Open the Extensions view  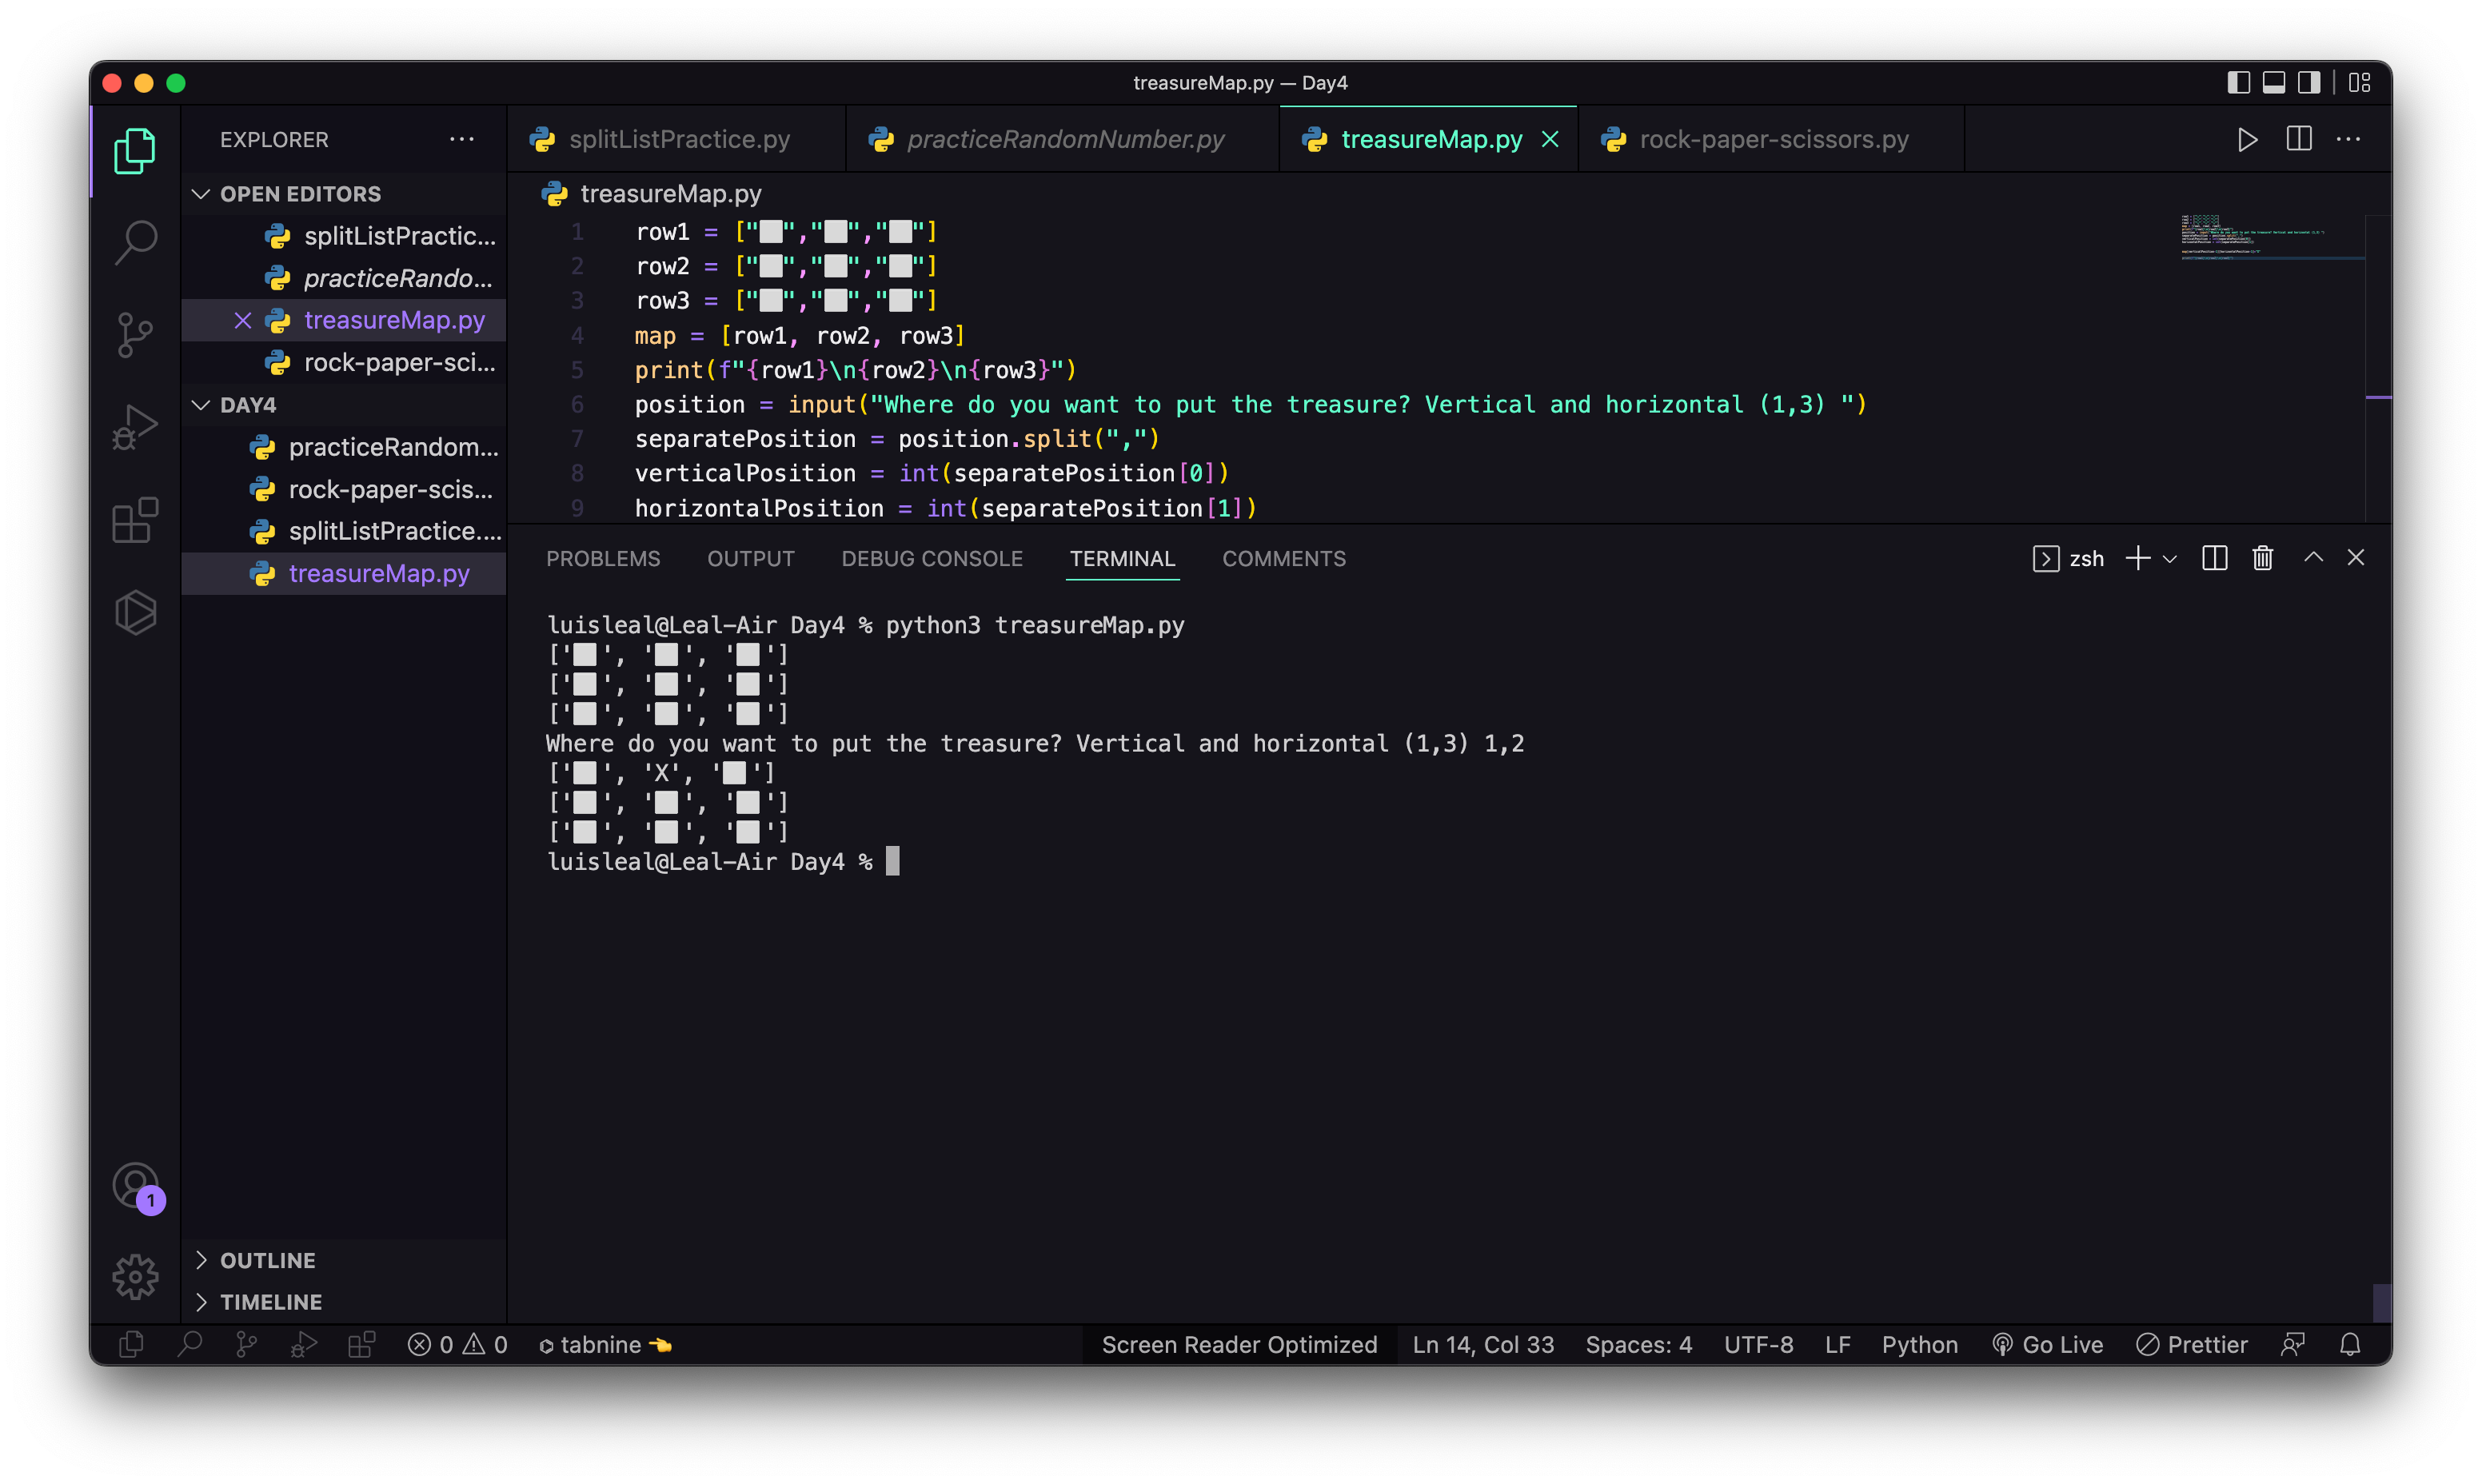point(135,519)
